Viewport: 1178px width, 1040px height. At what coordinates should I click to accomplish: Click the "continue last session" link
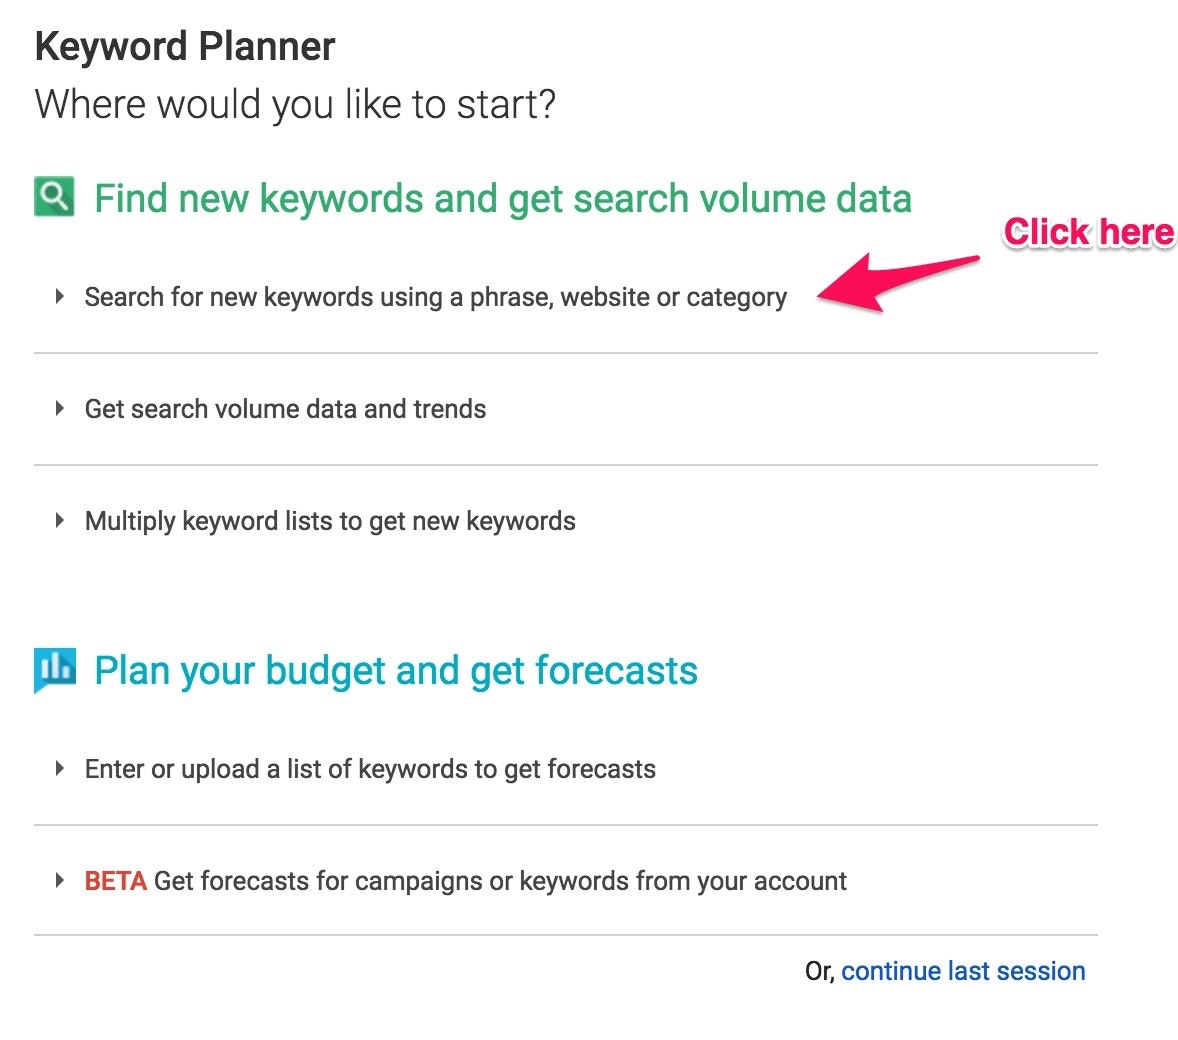click(x=963, y=971)
